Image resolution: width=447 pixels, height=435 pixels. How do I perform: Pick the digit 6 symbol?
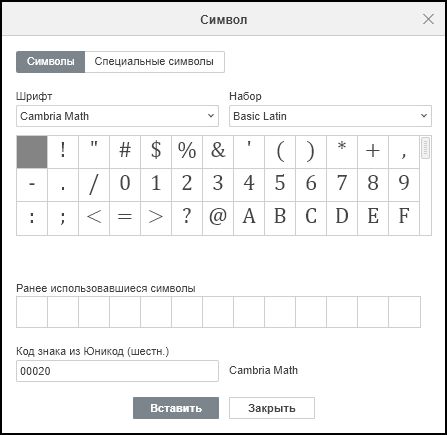311,185
